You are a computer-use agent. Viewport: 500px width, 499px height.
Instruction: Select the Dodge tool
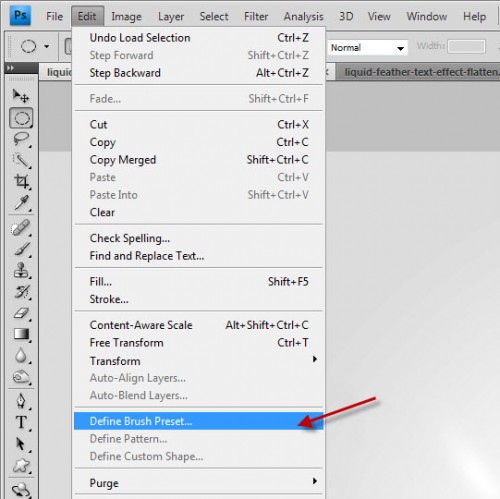tap(21, 377)
